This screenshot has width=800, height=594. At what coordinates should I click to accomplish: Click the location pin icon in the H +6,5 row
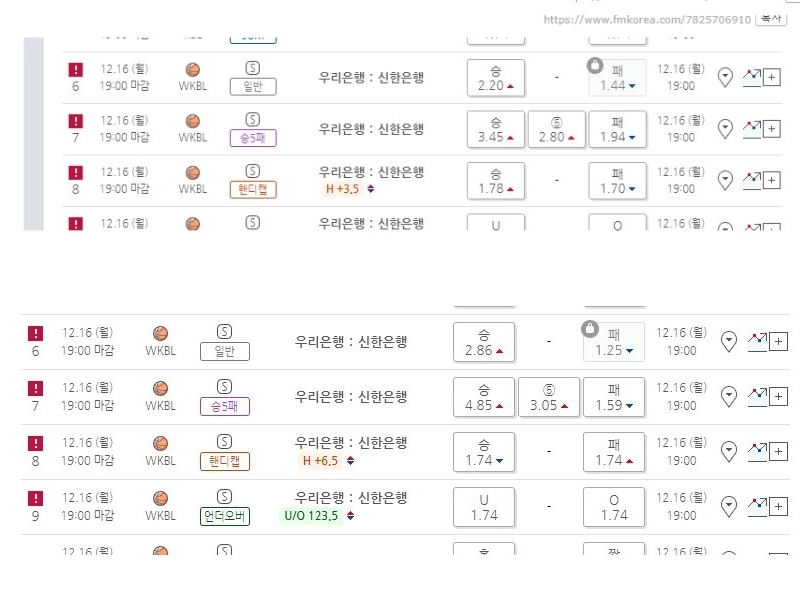click(729, 452)
